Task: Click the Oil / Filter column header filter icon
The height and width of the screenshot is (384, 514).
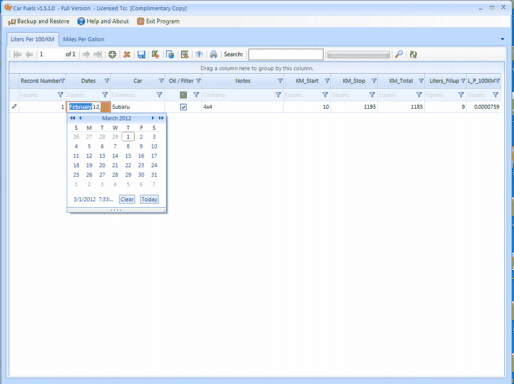Action: pyautogui.click(x=198, y=81)
